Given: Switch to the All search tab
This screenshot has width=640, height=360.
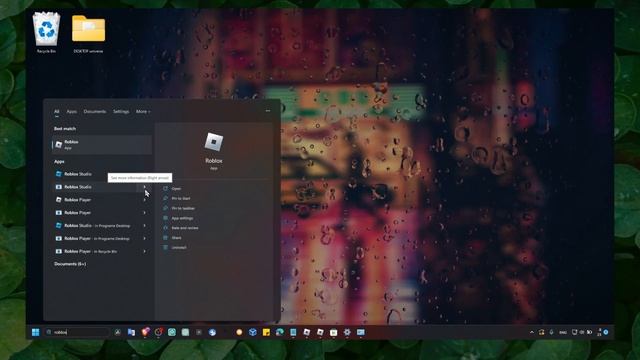Looking at the screenshot, I should click(x=57, y=111).
